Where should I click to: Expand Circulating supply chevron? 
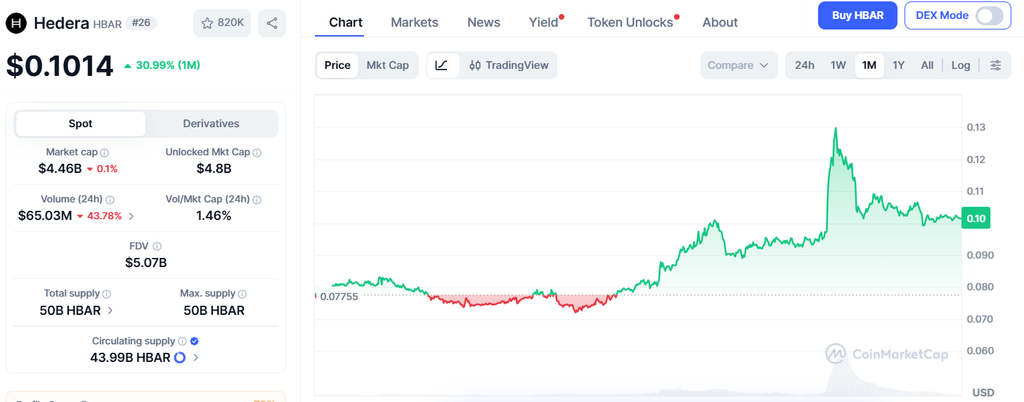coord(196,358)
